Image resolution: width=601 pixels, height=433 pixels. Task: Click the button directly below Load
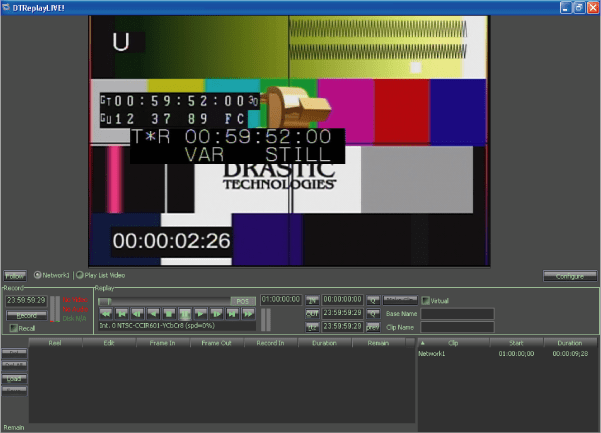[x=15, y=390]
